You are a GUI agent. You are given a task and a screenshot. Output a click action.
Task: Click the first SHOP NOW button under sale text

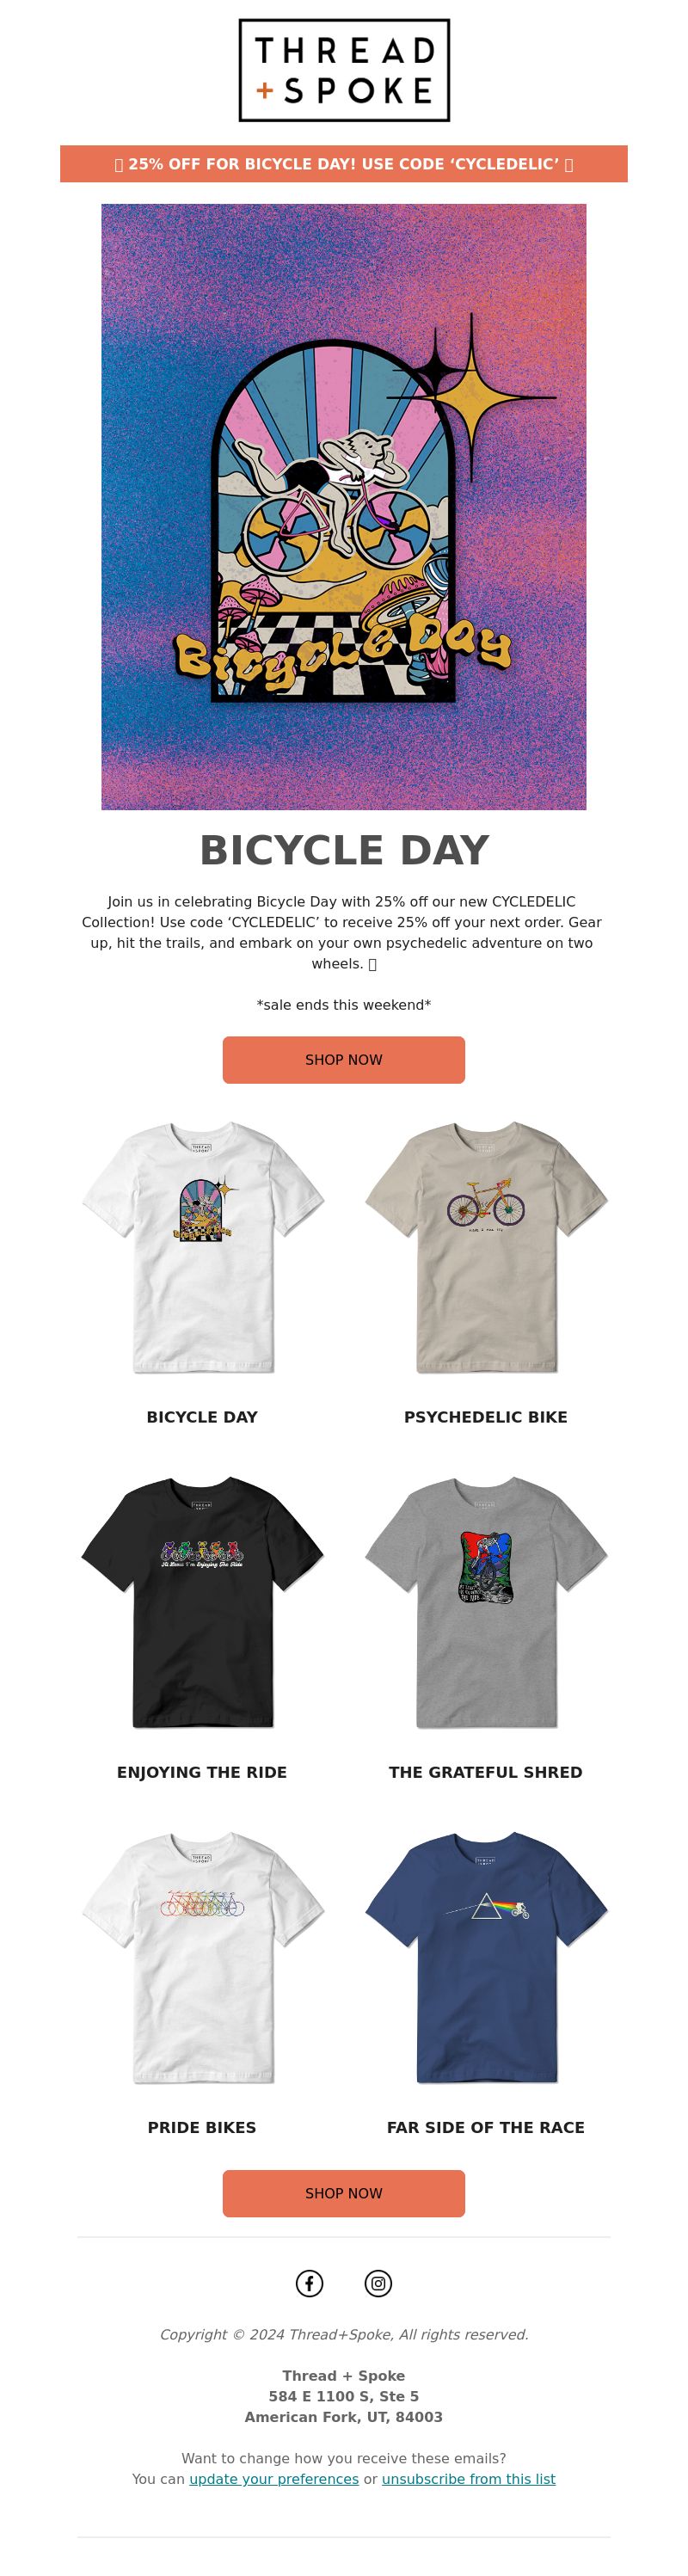(344, 1060)
